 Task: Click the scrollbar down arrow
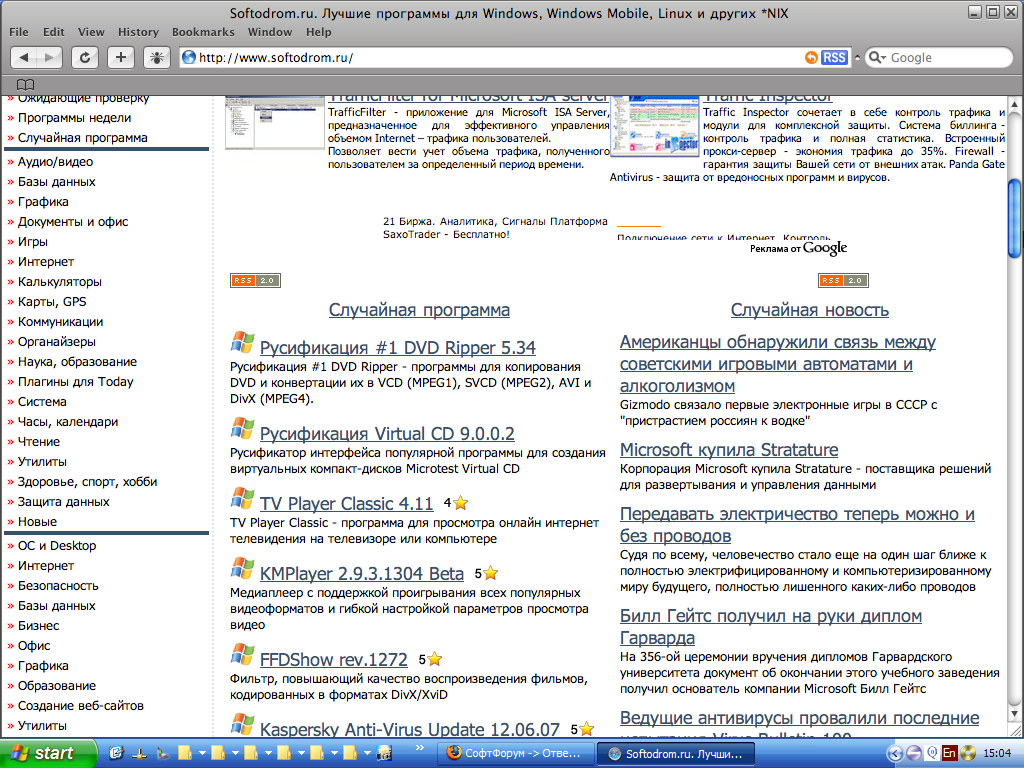point(1014,714)
